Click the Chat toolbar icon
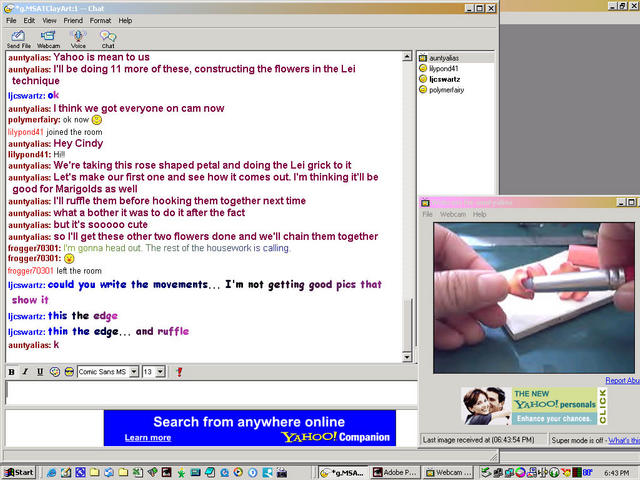Viewport: 640px width, 480px height. [x=108, y=39]
